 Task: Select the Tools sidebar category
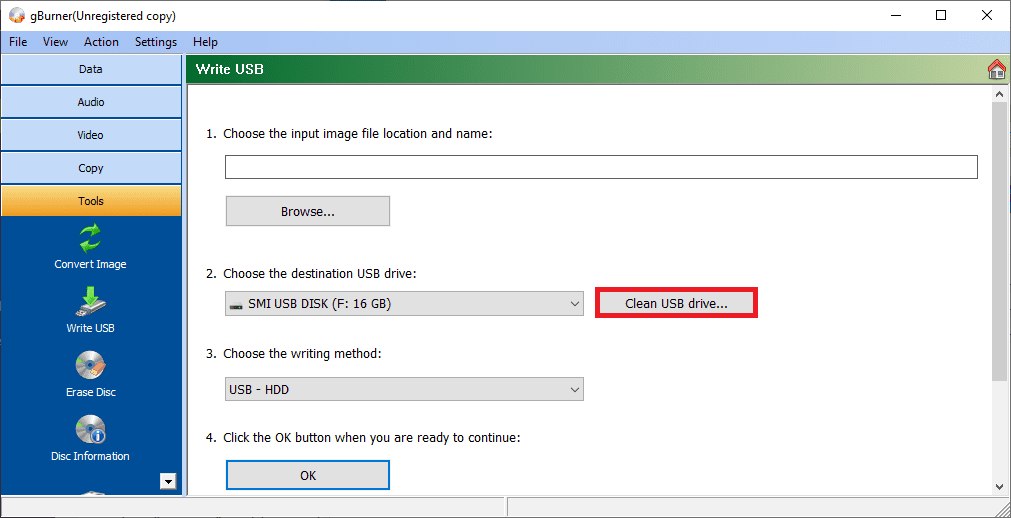(91, 201)
